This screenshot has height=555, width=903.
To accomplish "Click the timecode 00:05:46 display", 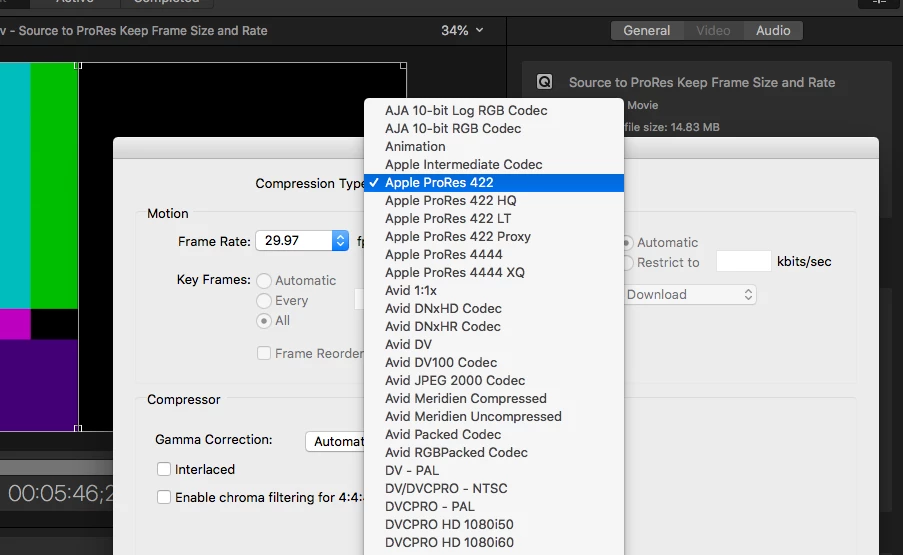I will pyautogui.click(x=60, y=493).
